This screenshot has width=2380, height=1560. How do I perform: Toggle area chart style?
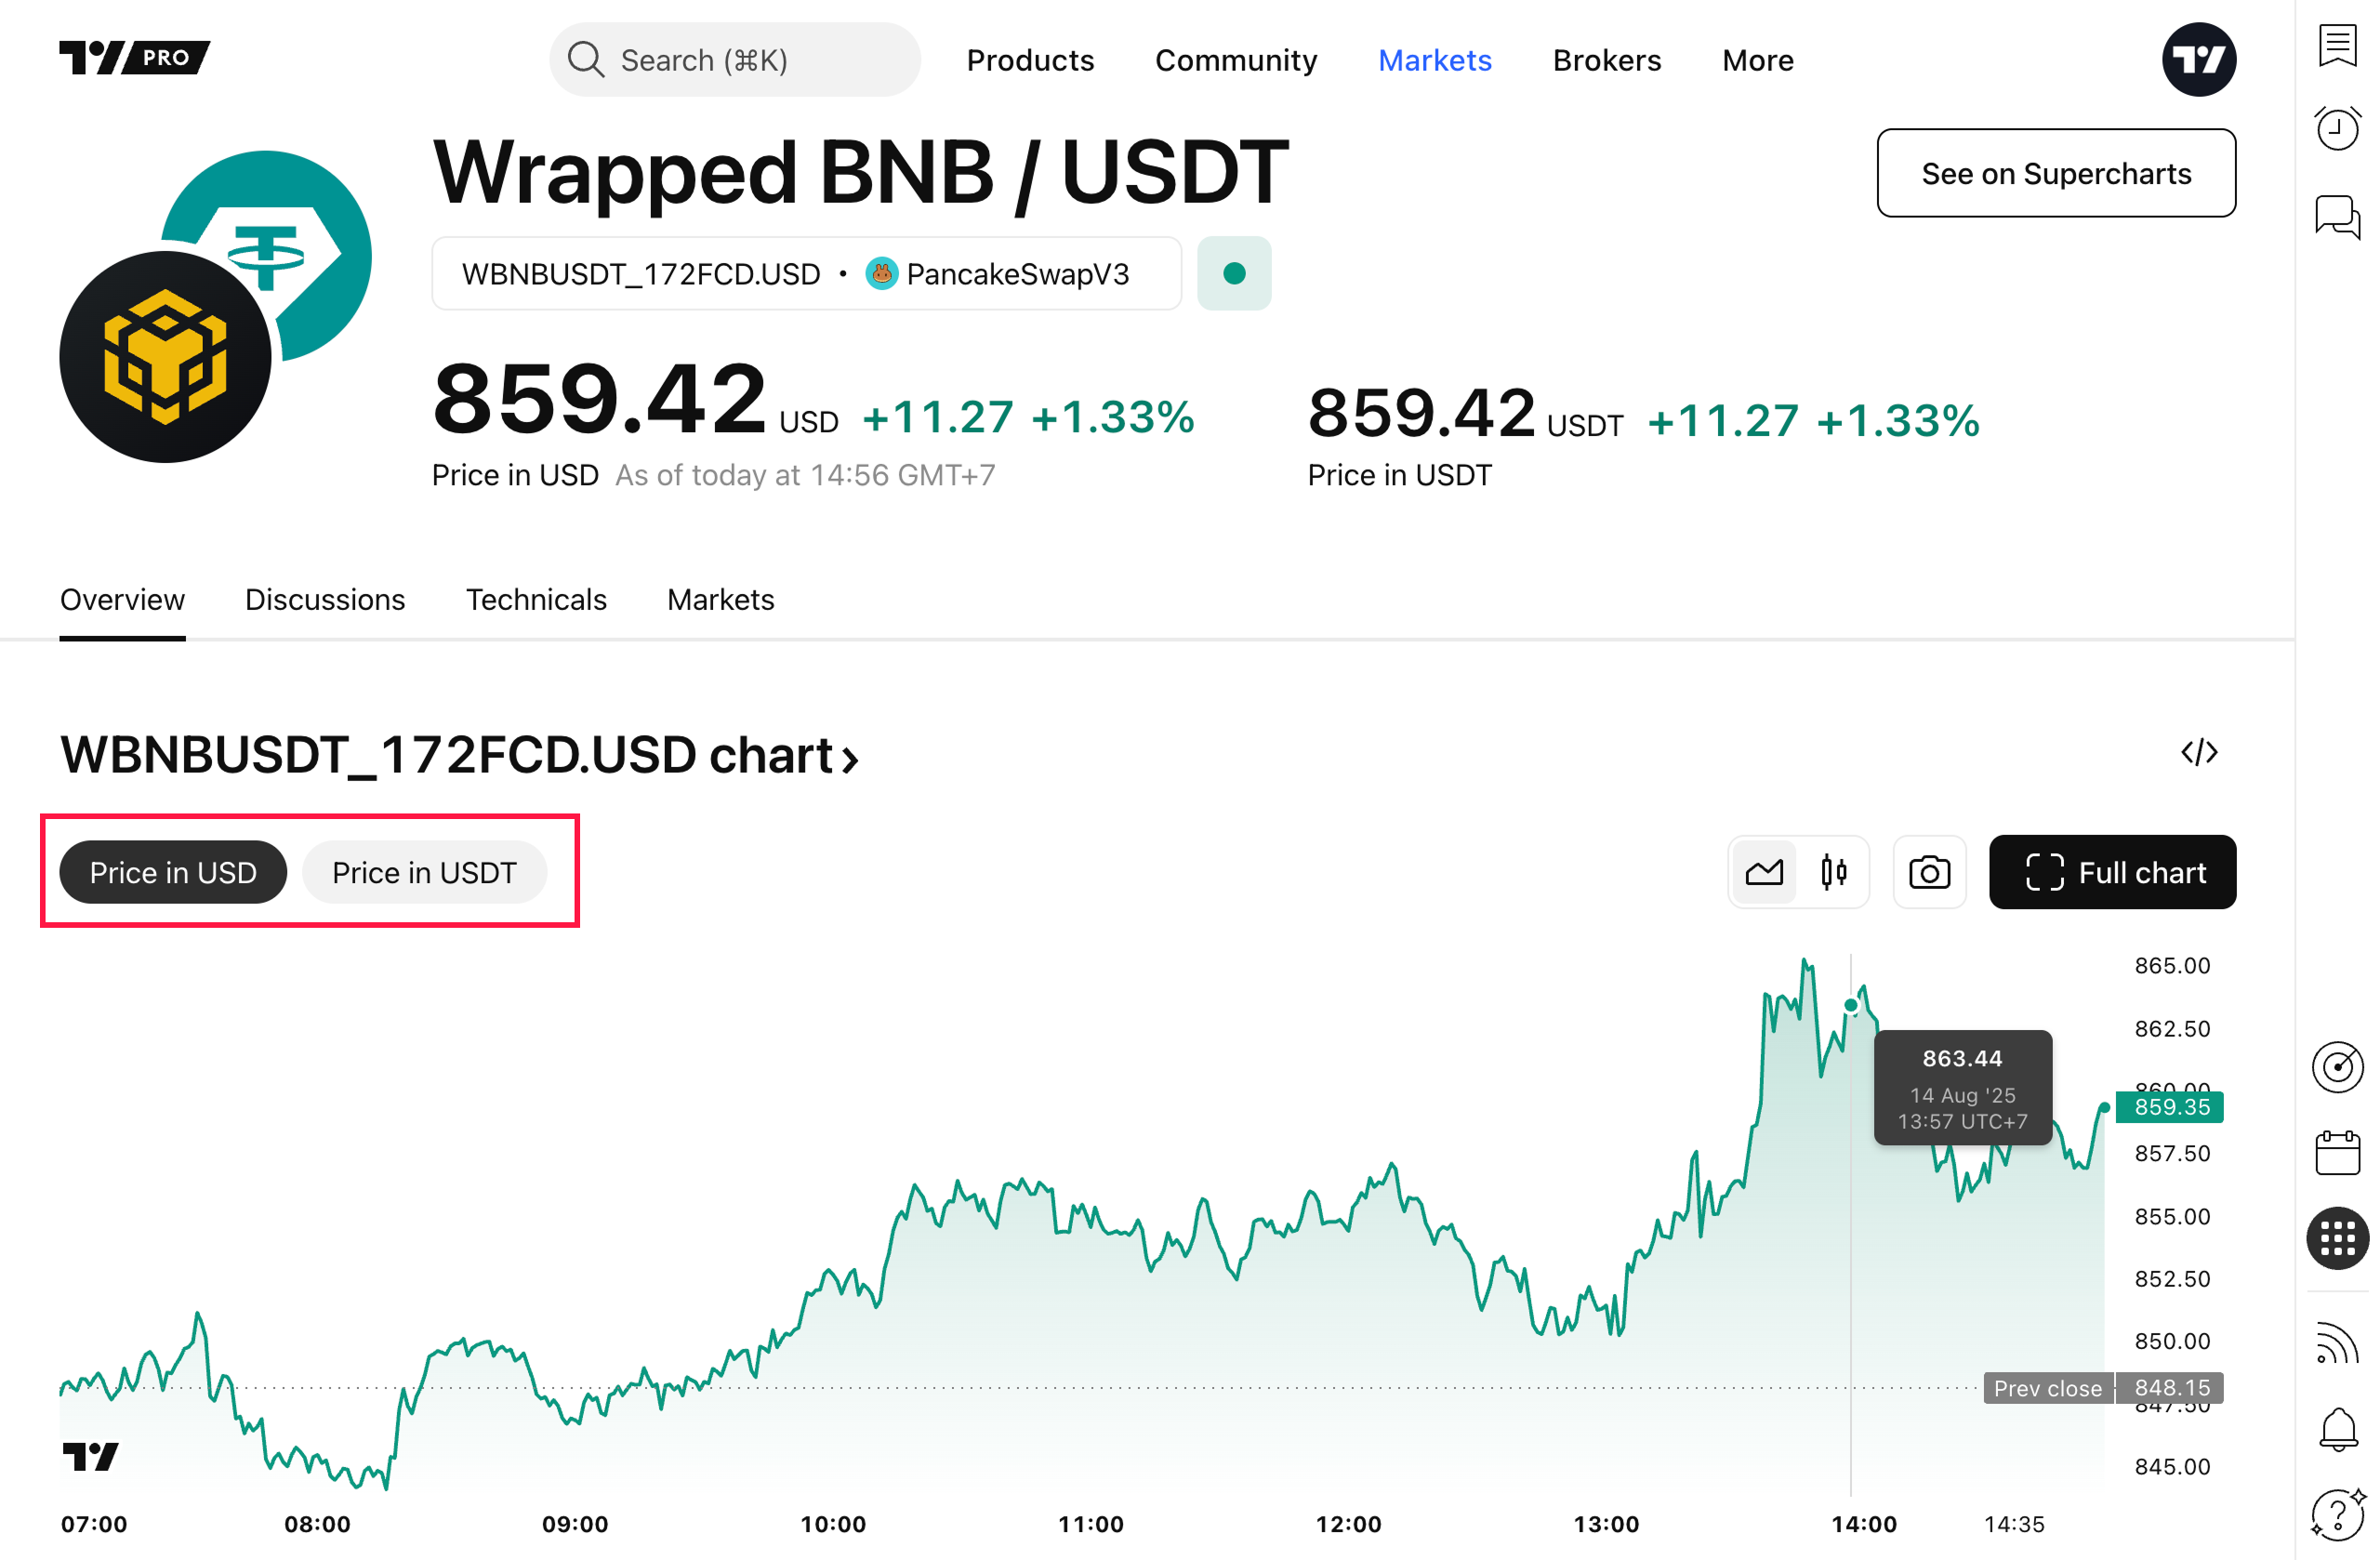point(1764,872)
